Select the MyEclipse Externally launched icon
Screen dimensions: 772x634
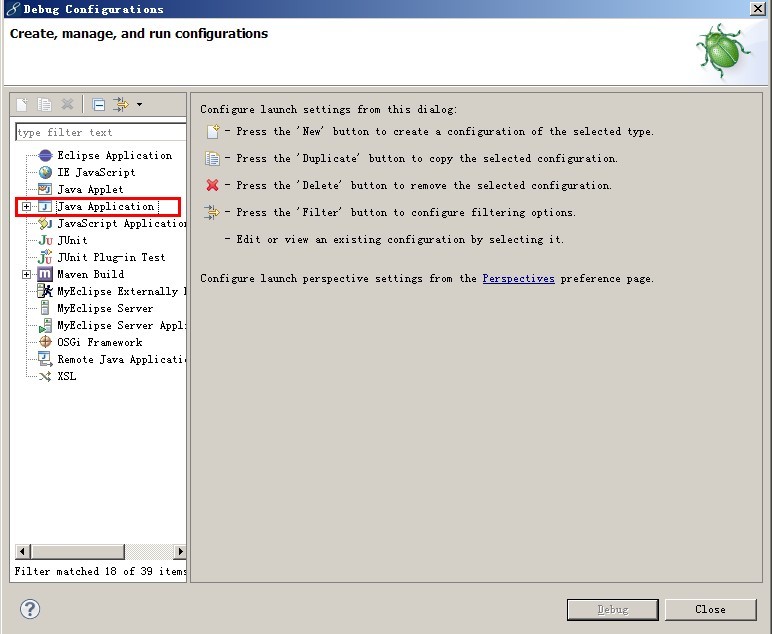[x=45, y=291]
